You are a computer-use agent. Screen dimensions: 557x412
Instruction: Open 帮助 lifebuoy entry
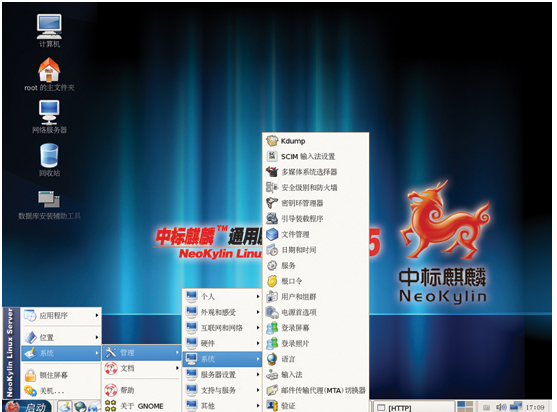pos(141,390)
